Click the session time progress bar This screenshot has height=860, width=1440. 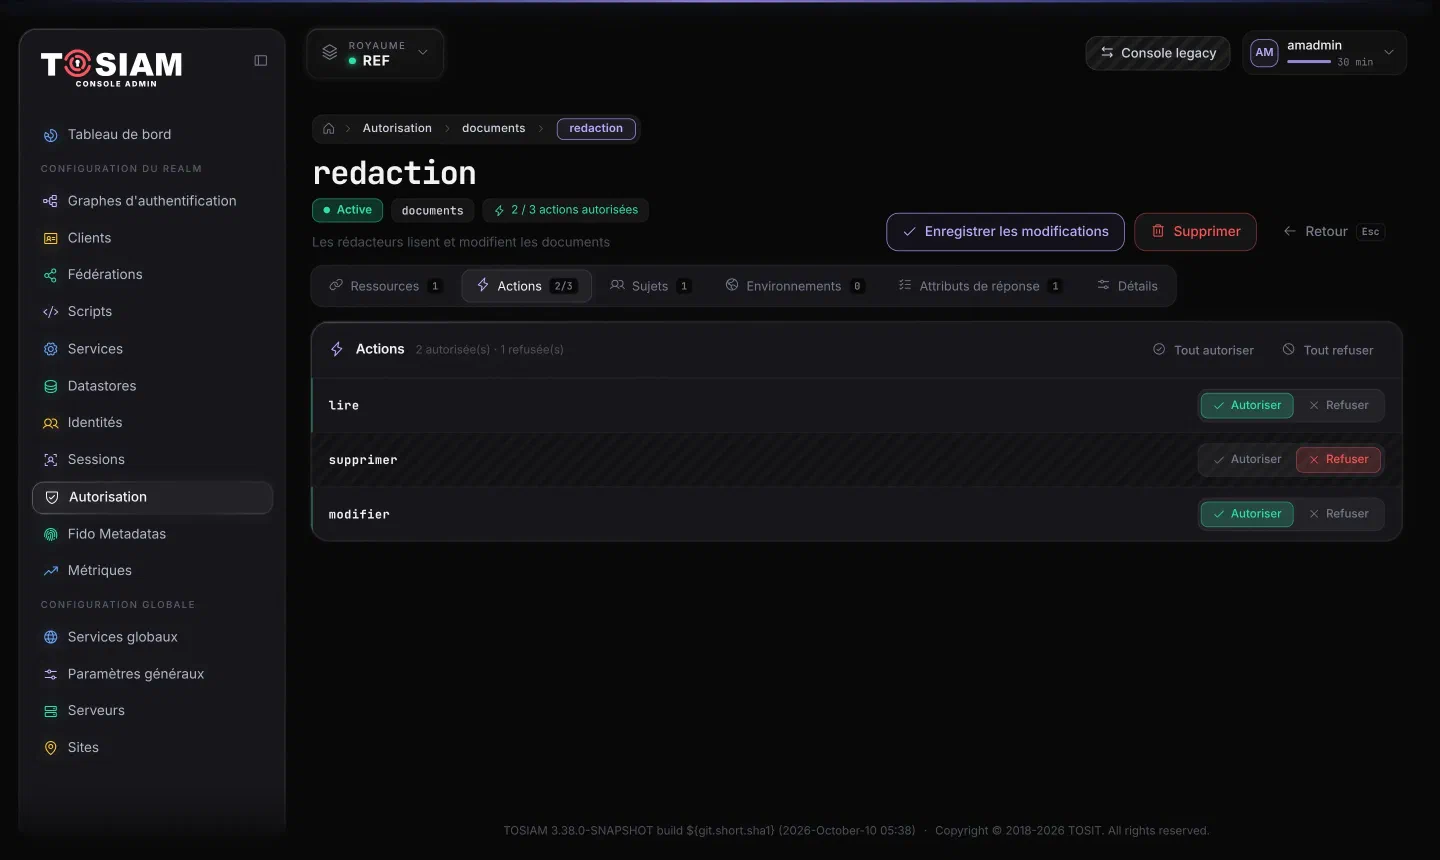1308,62
